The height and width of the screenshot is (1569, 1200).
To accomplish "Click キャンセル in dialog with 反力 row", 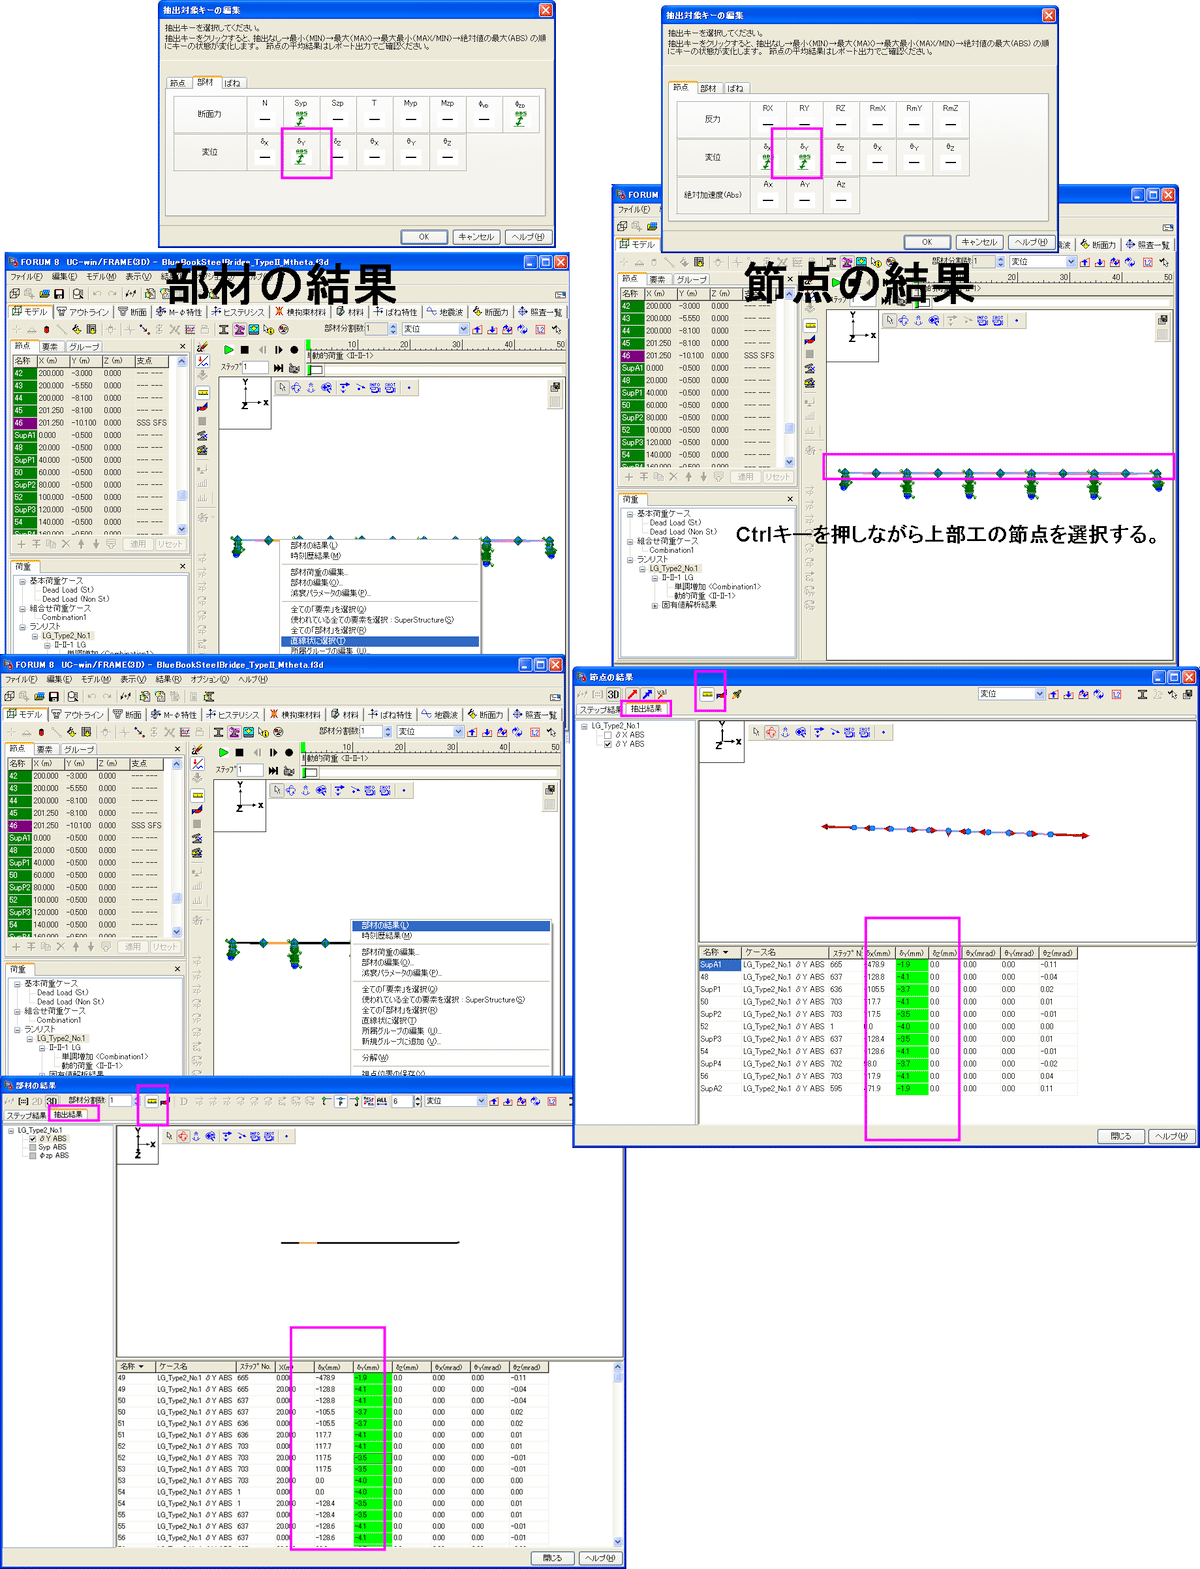I will 978,242.
